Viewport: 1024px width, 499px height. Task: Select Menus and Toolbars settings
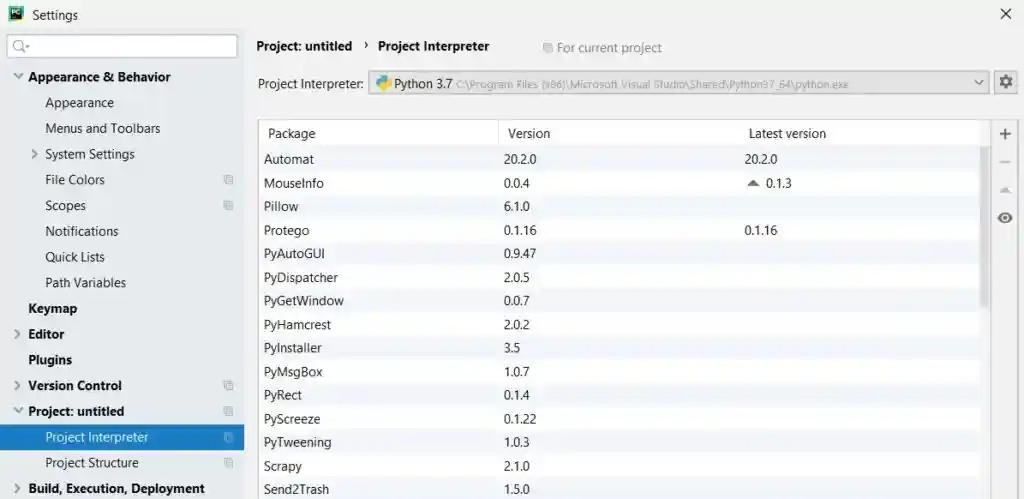coord(102,128)
